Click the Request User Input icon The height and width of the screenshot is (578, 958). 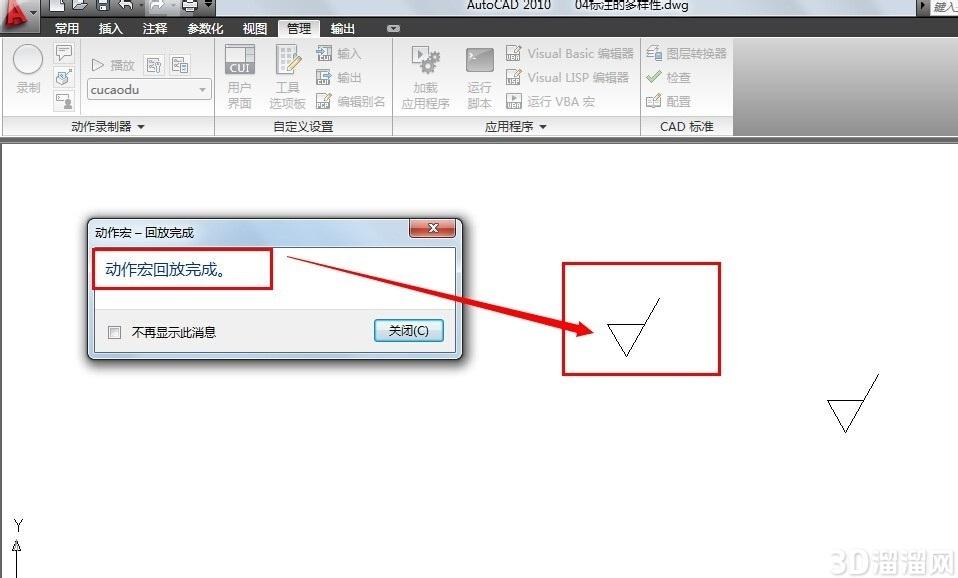[64, 101]
